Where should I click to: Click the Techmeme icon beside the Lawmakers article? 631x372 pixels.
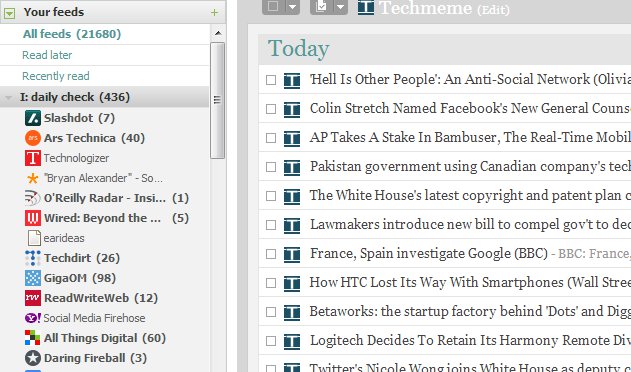pos(292,225)
